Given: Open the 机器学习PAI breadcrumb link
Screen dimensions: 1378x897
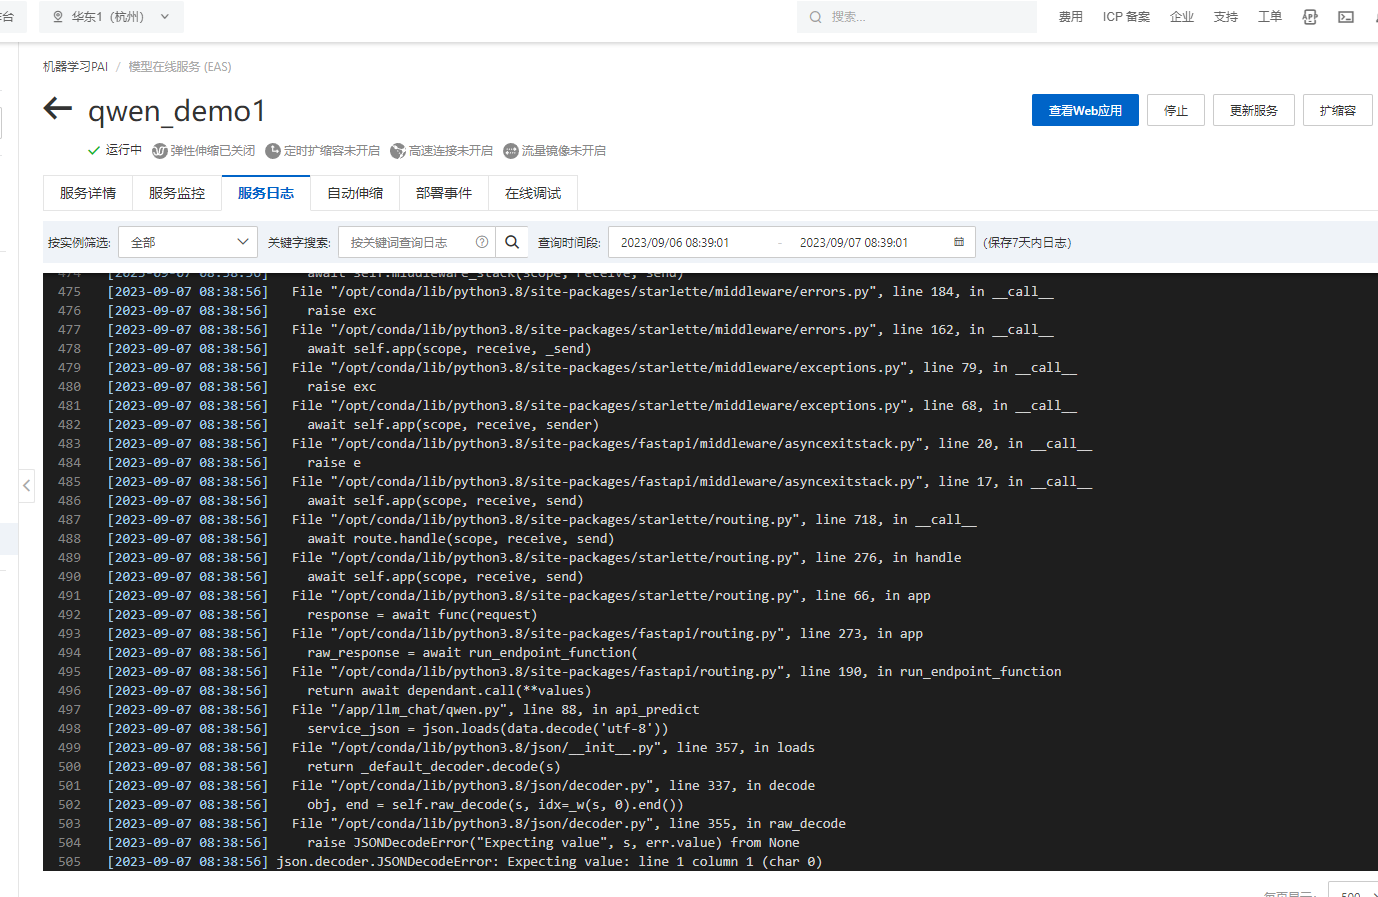Looking at the screenshot, I should pyautogui.click(x=75, y=67).
